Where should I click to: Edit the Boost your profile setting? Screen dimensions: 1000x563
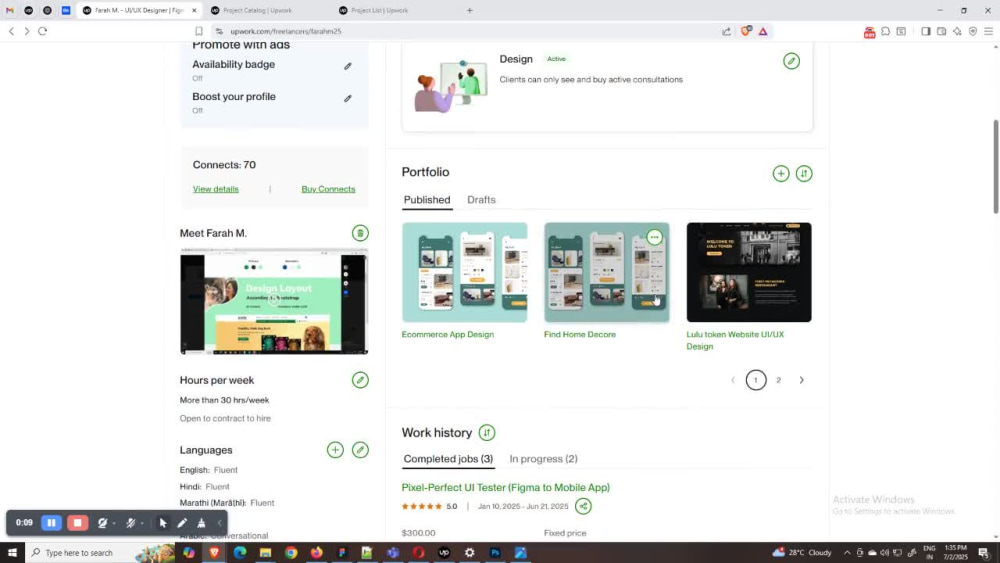pyautogui.click(x=348, y=99)
